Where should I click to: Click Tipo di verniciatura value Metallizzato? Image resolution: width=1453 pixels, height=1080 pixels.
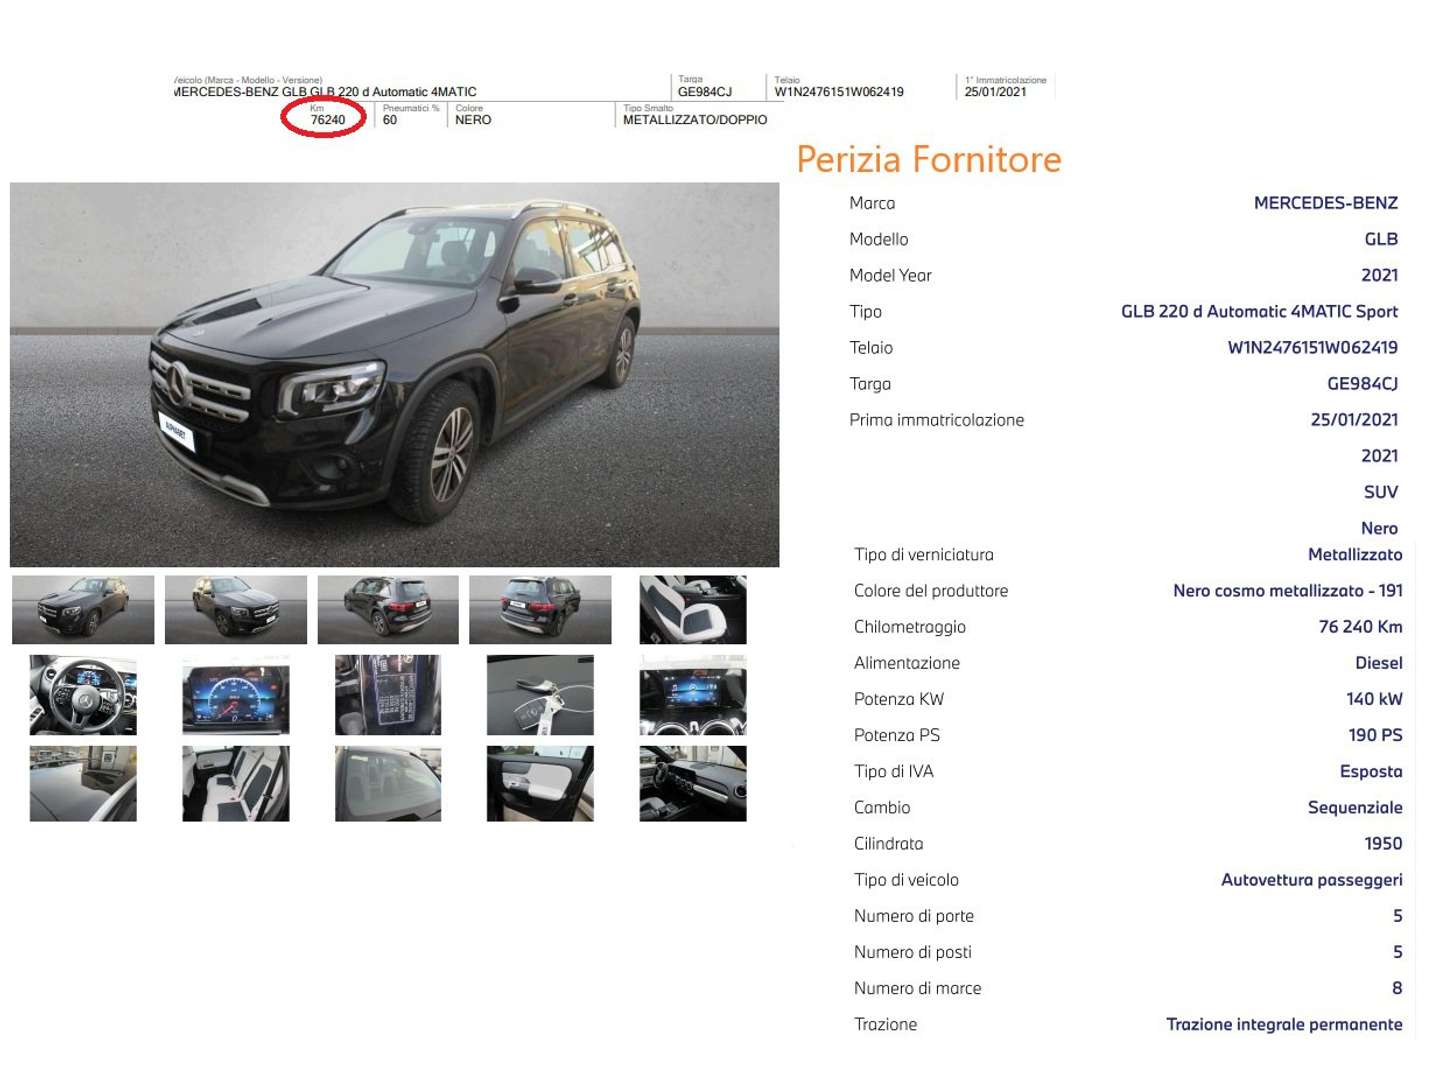(1355, 554)
